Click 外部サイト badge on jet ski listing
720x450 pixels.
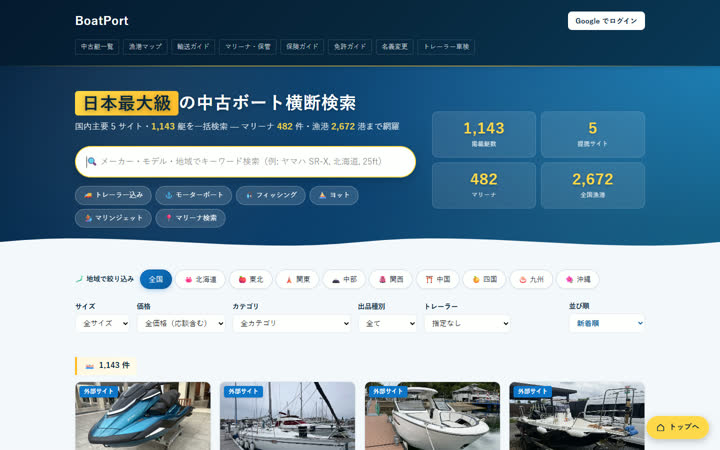[x=98, y=391]
